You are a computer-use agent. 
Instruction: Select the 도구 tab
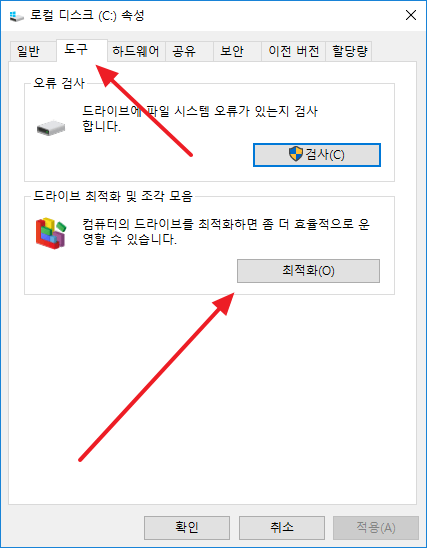(82, 50)
